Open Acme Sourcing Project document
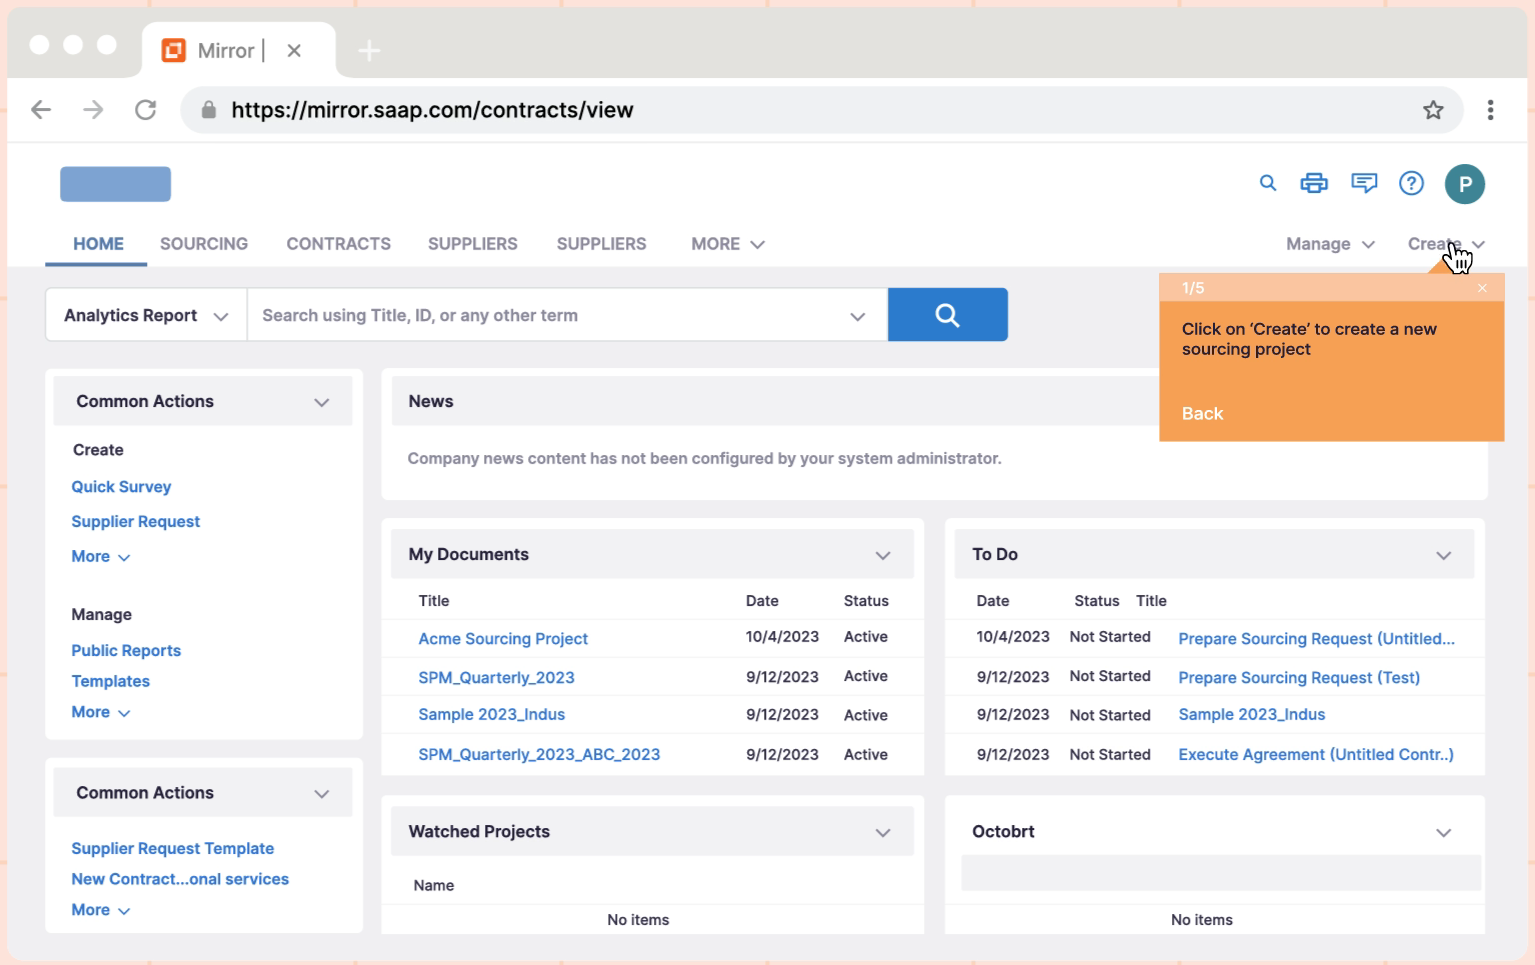 click(x=503, y=638)
